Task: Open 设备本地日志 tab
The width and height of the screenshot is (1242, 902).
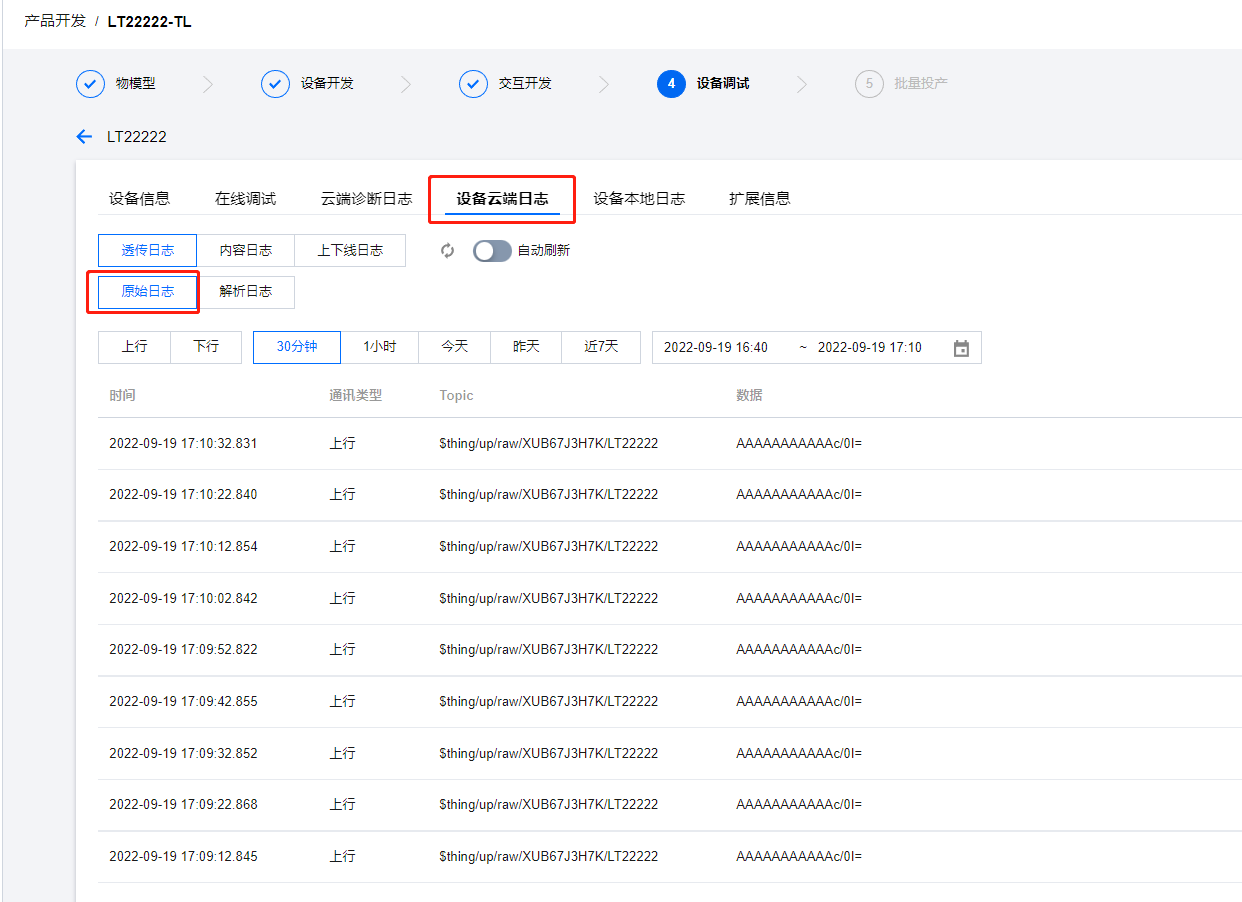Action: (x=639, y=199)
